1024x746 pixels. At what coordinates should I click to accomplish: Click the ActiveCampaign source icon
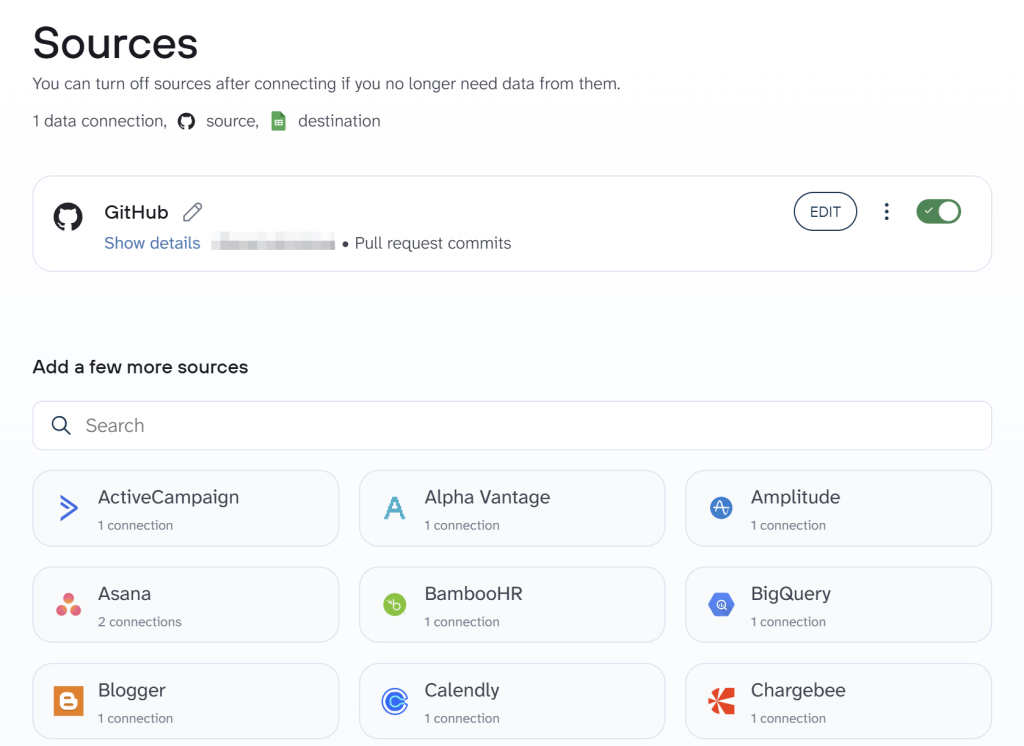(x=68, y=508)
